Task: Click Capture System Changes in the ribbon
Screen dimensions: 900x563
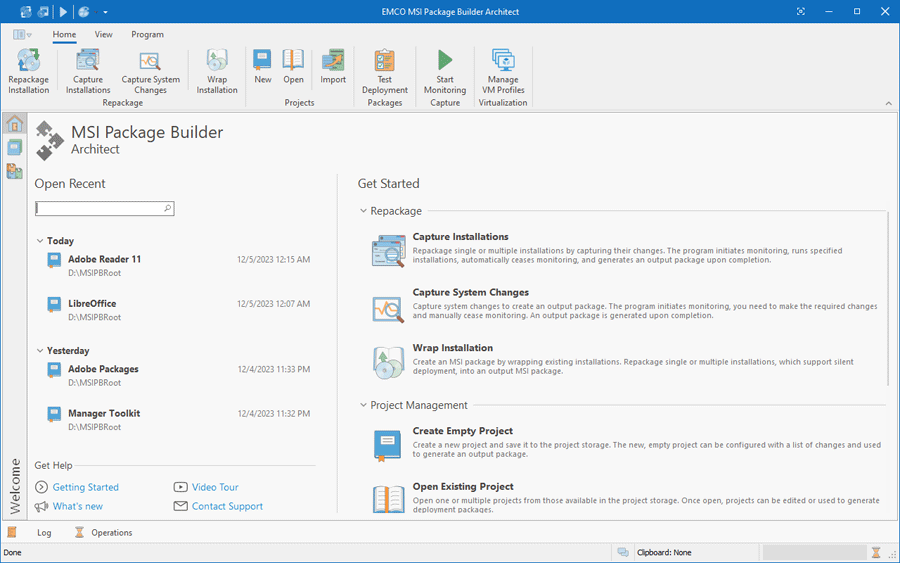Action: [x=150, y=71]
